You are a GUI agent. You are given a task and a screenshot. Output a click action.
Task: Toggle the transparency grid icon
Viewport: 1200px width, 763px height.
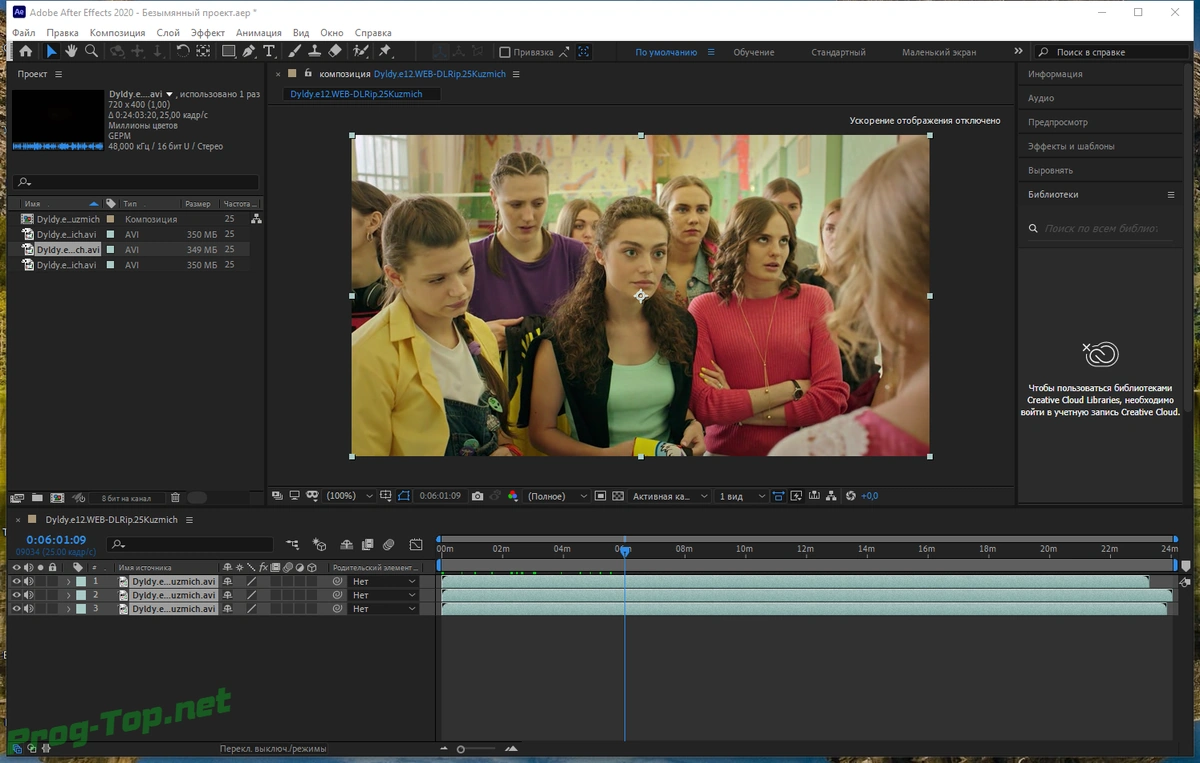click(618, 496)
